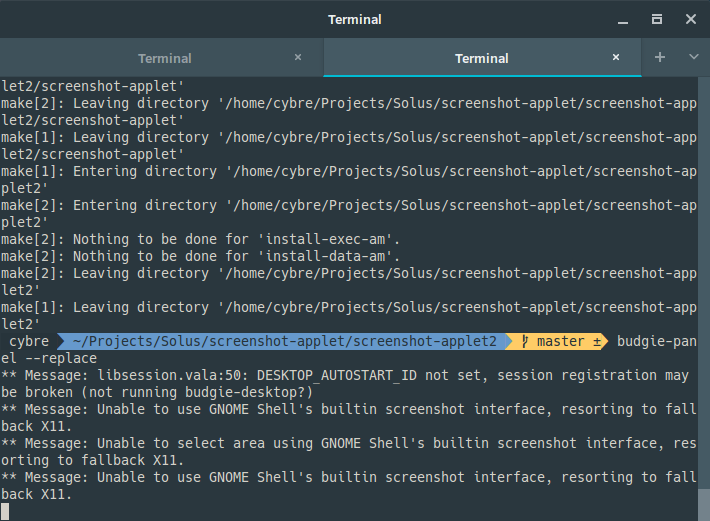710x521 pixels.
Task: Click the scrollbar track above the thumb
Action: pyautogui.click(x=704, y=281)
